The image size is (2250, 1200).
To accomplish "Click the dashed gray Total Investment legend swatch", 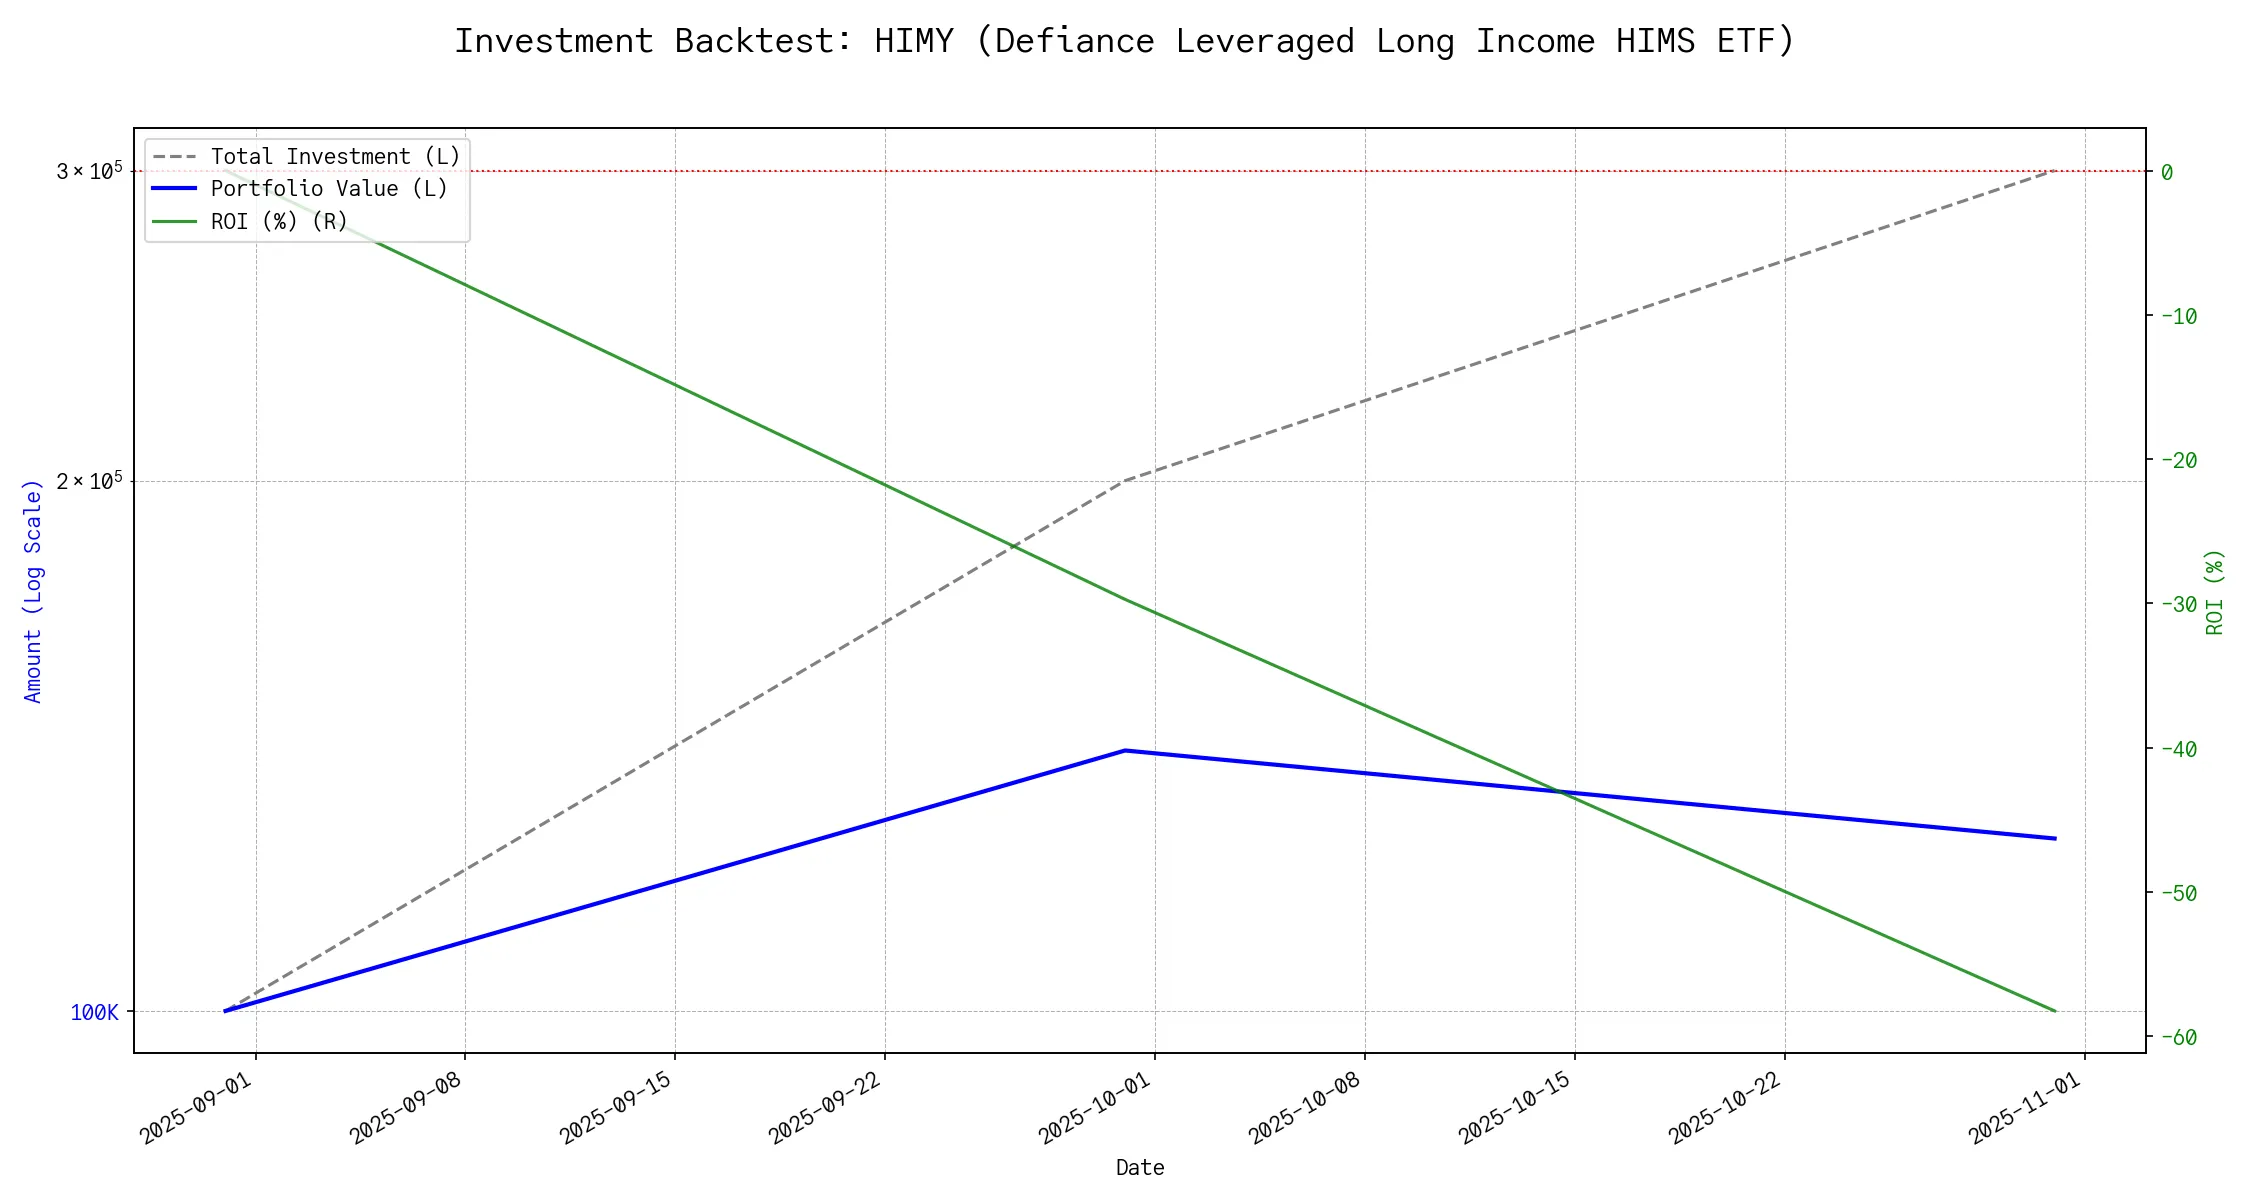I will click(174, 157).
